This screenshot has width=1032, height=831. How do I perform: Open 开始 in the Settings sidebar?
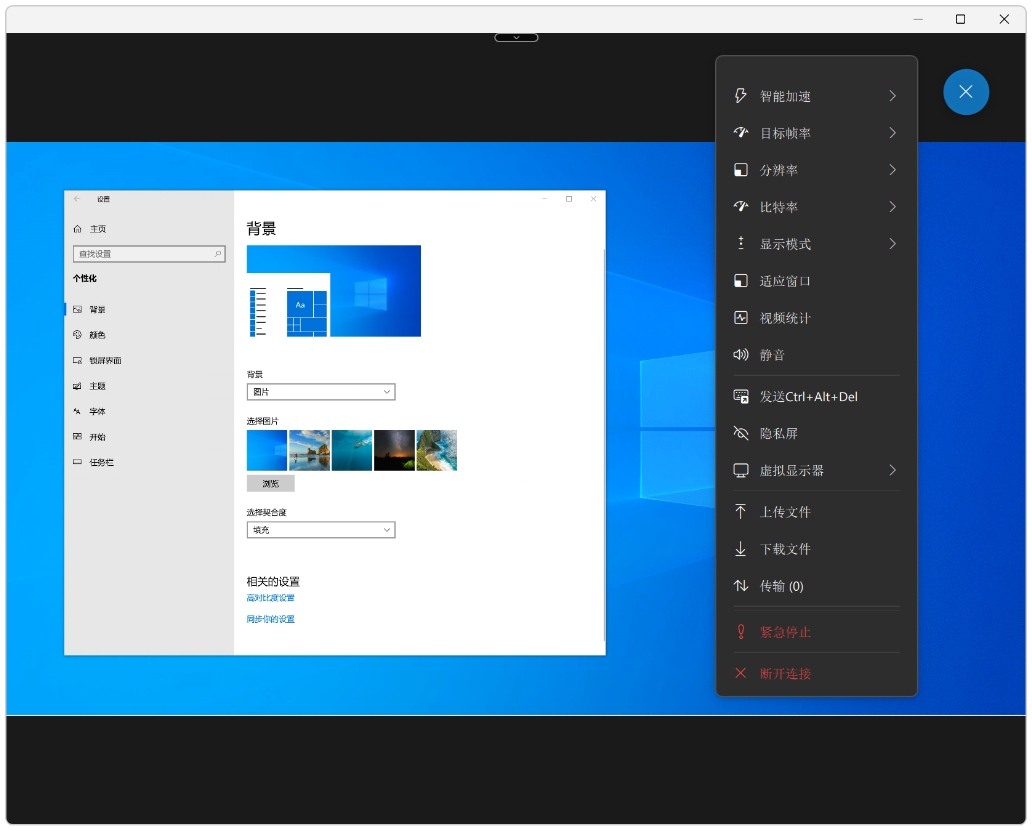pos(149,437)
